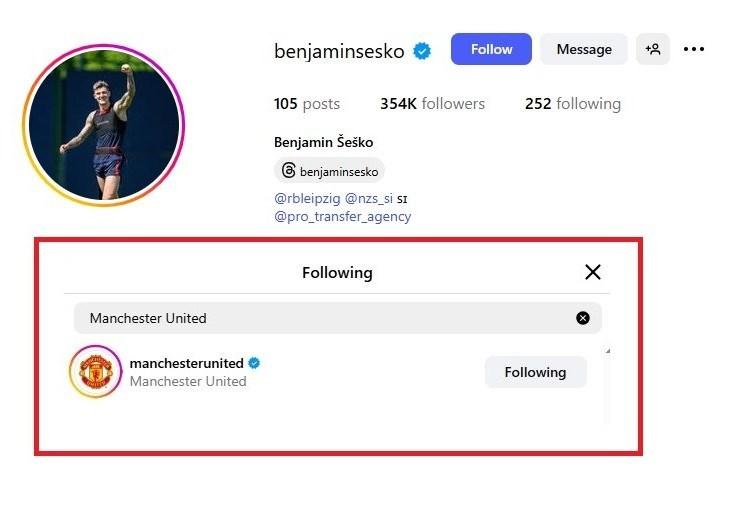Open the @rbleipzig profile link
Image resolution: width=730 pixels, height=509 pixels.
tap(307, 199)
